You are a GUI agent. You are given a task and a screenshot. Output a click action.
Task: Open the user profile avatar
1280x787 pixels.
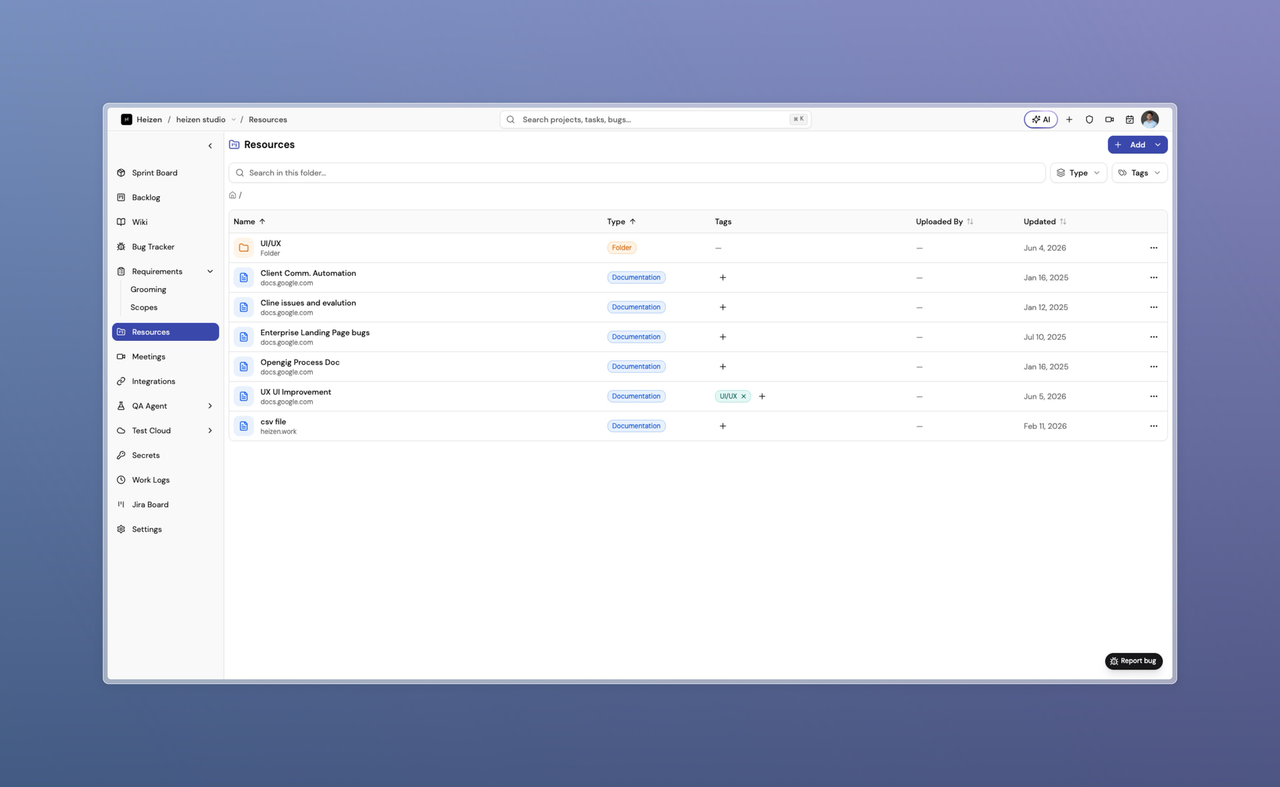[x=1150, y=119]
